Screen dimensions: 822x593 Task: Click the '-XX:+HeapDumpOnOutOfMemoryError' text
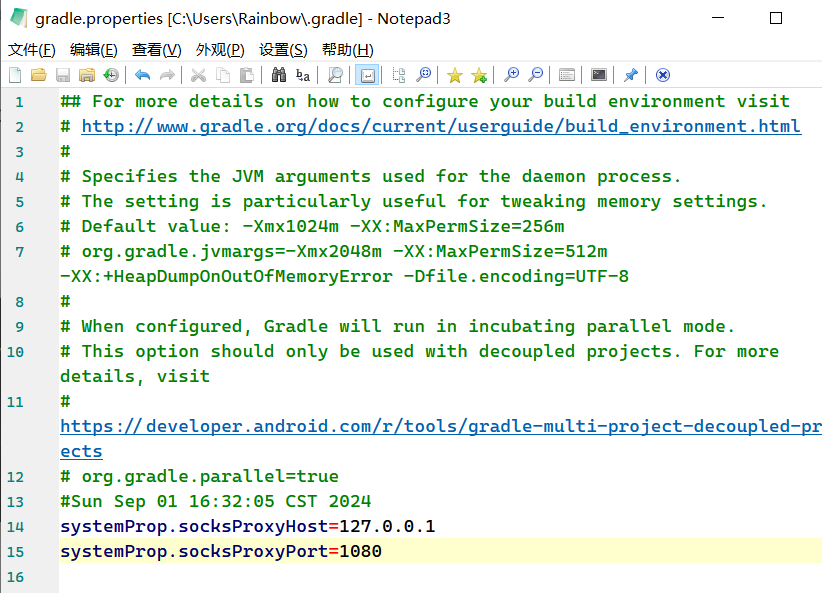226,276
